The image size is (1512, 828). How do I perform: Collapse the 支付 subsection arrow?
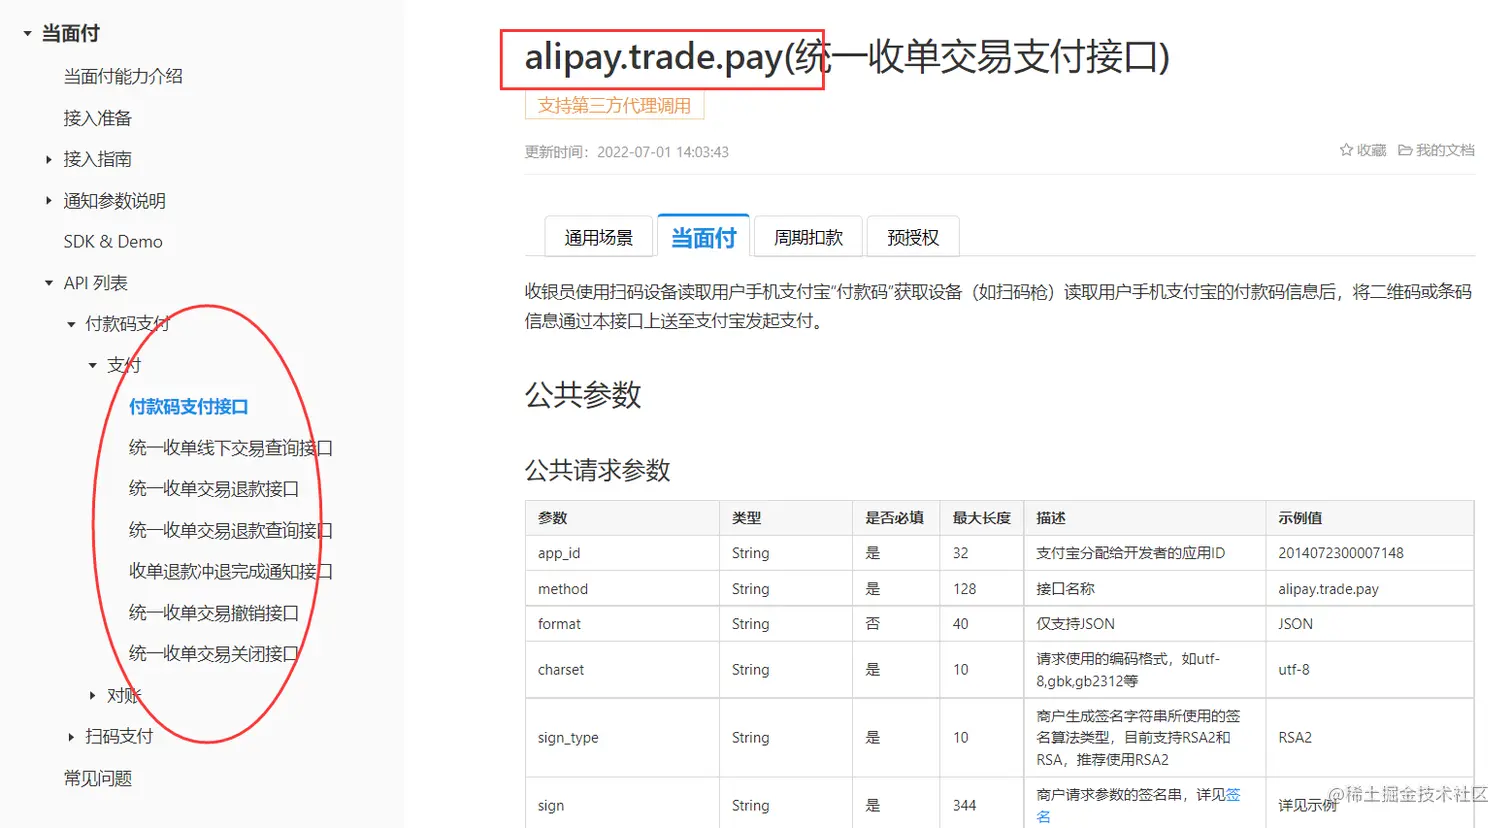pyautogui.click(x=92, y=366)
